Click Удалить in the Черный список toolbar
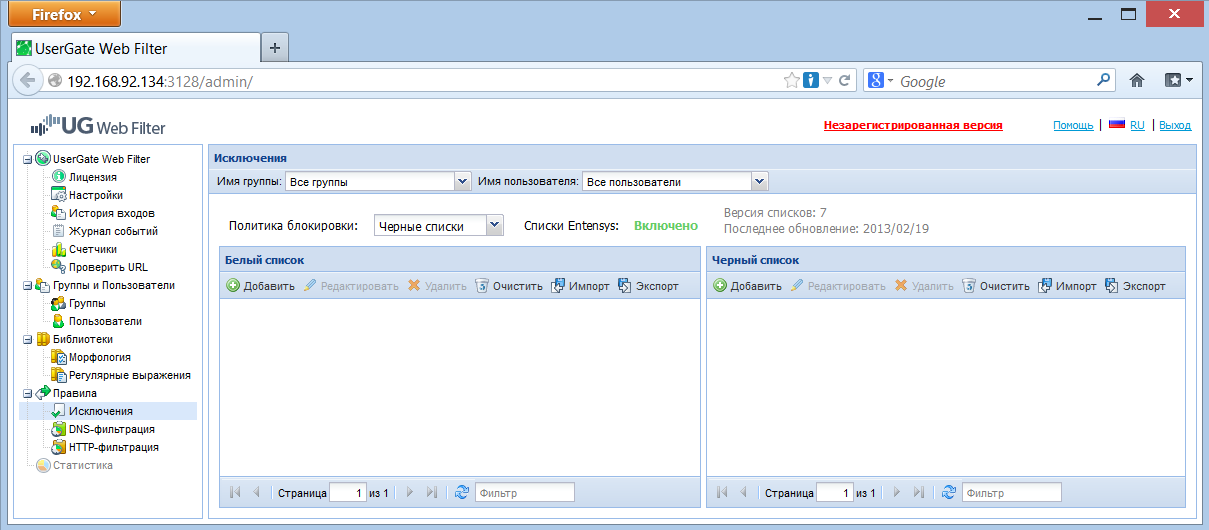Screen dimensions: 1209x530 tap(923, 286)
